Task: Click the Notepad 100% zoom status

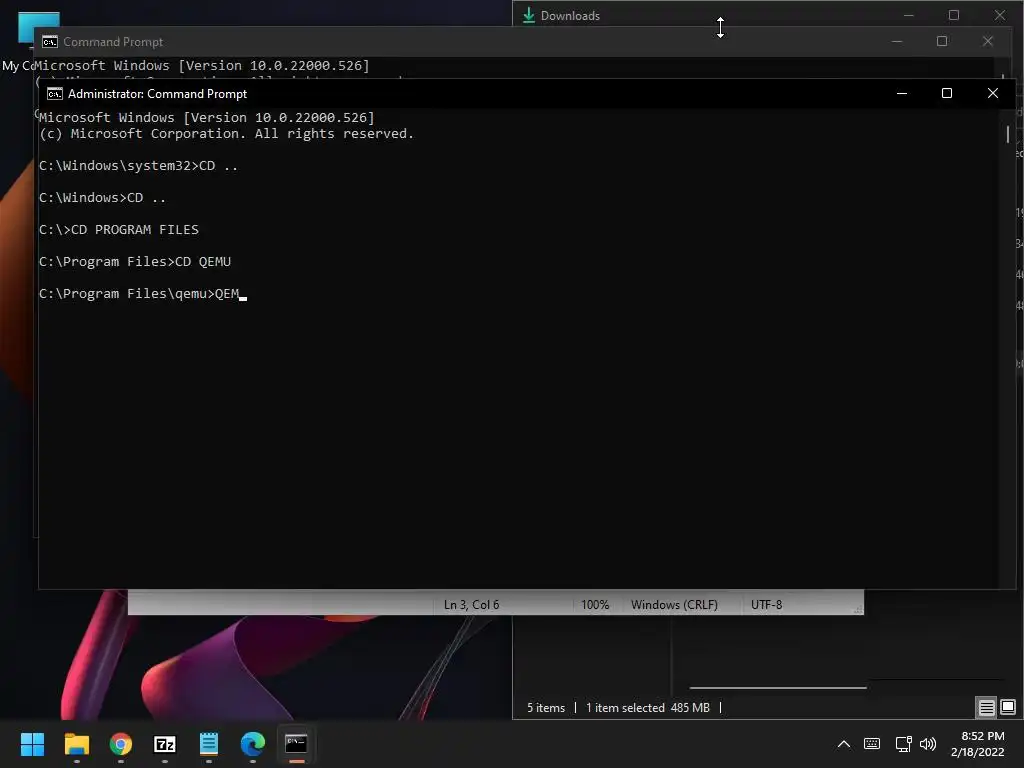Action: click(x=595, y=605)
